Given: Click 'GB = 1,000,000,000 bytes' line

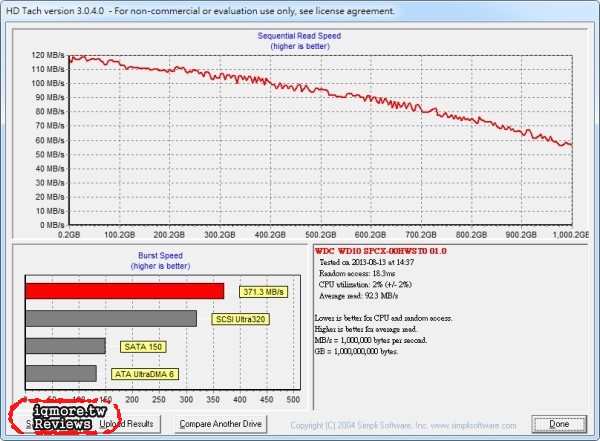Looking at the screenshot, I should coord(356,351).
